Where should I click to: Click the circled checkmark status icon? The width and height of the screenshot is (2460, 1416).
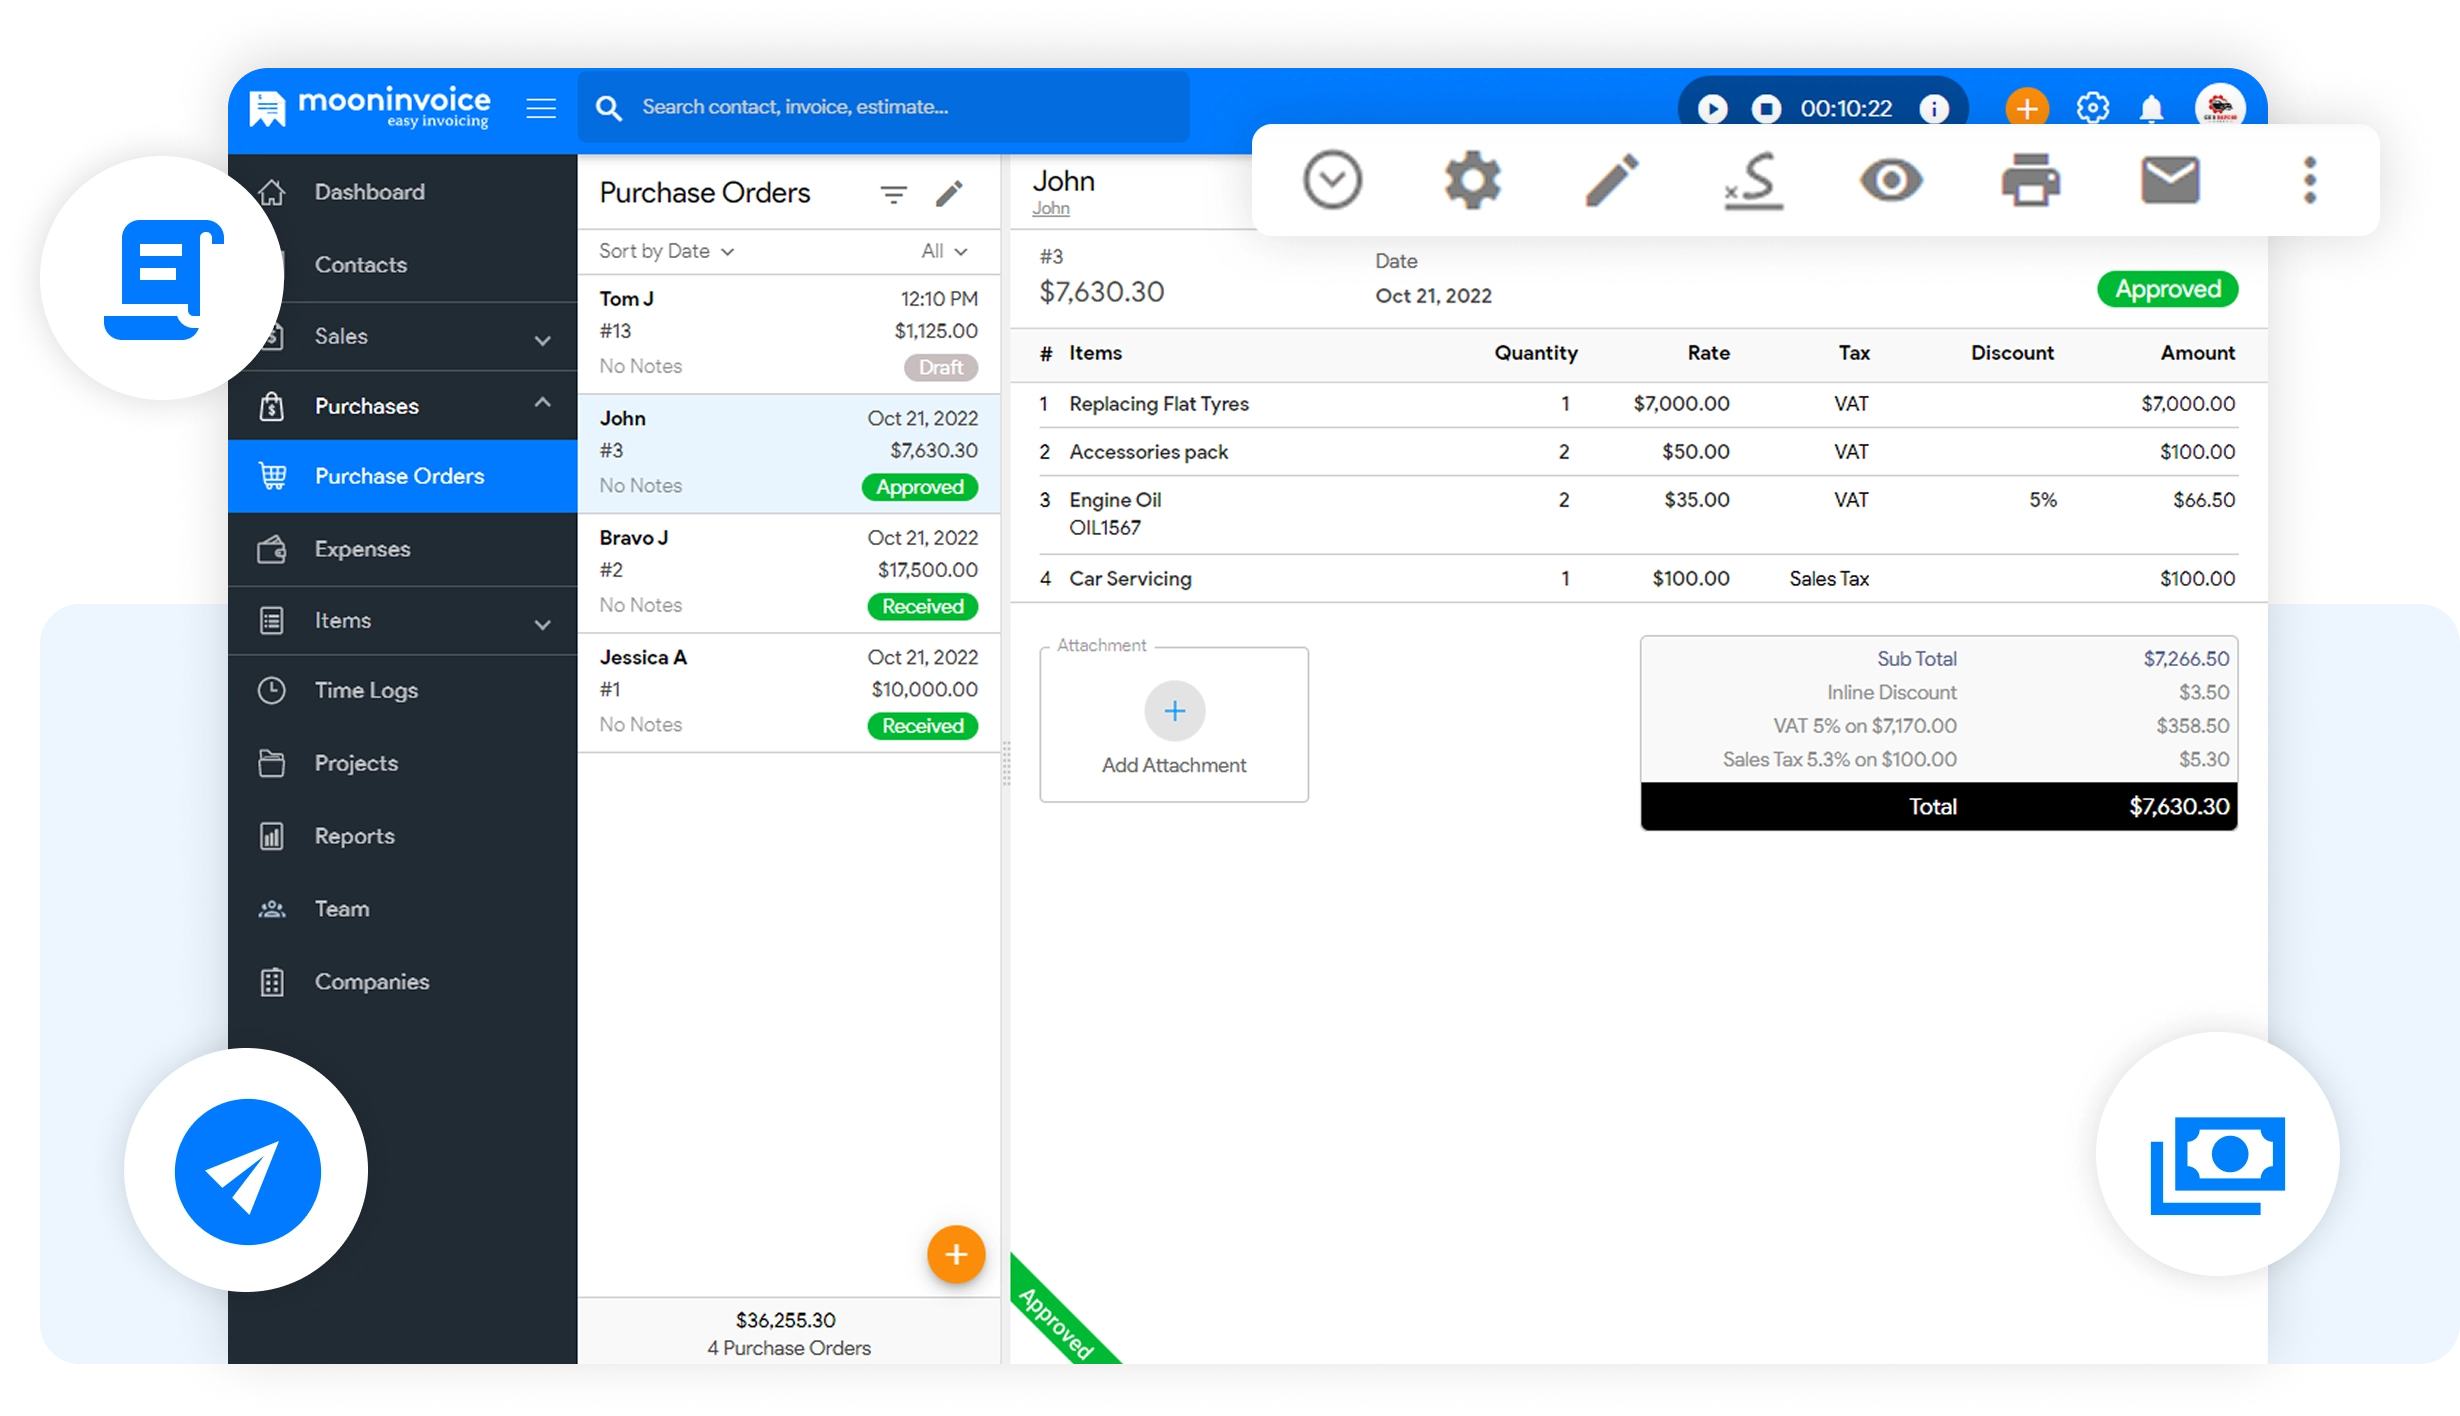click(x=1332, y=181)
